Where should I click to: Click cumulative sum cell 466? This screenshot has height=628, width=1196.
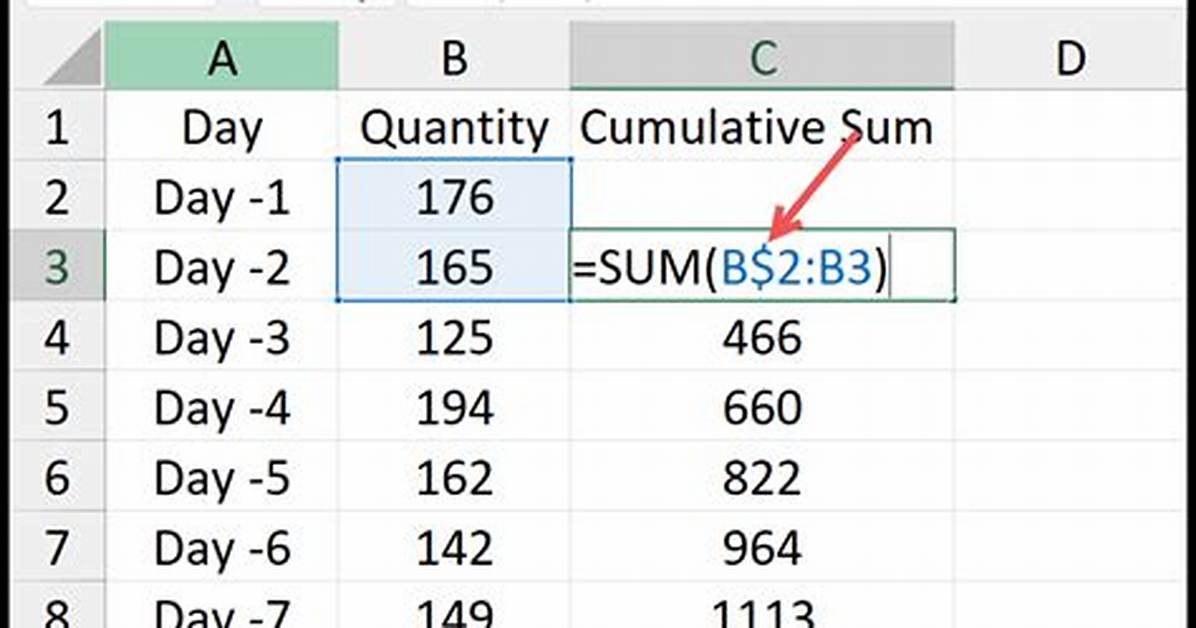click(762, 336)
